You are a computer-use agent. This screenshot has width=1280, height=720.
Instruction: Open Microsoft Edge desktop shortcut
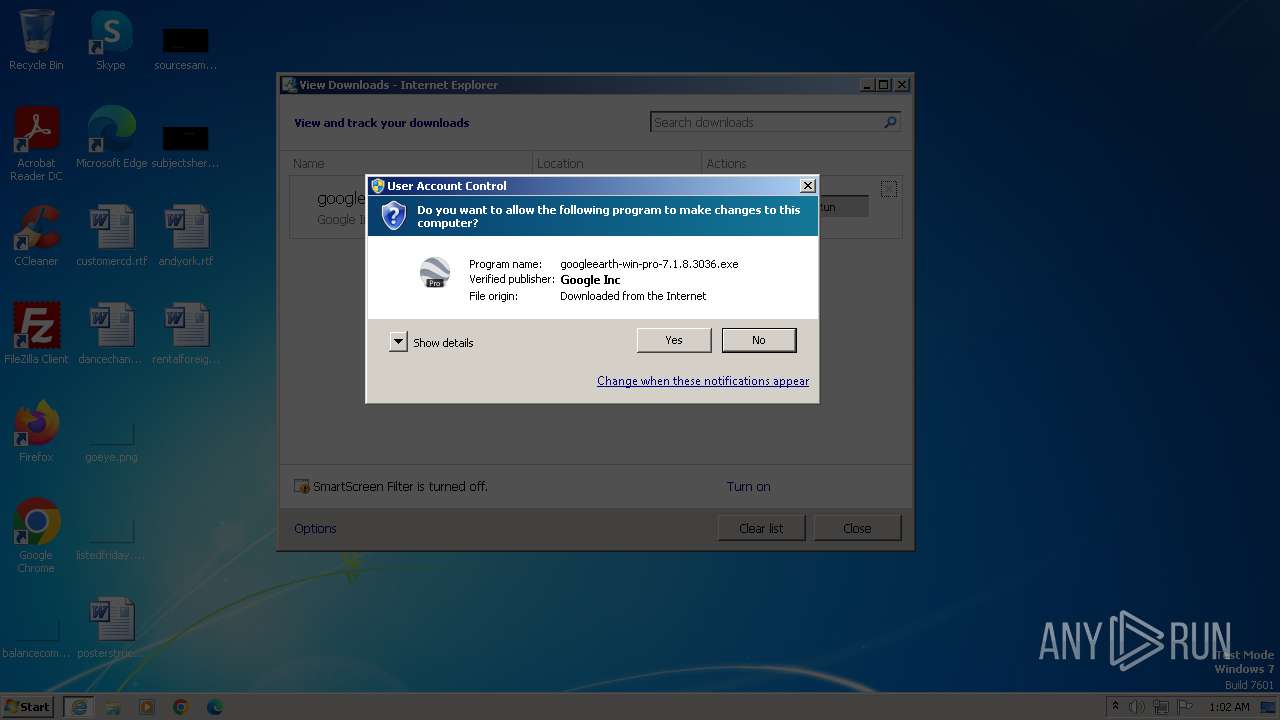tap(111, 137)
